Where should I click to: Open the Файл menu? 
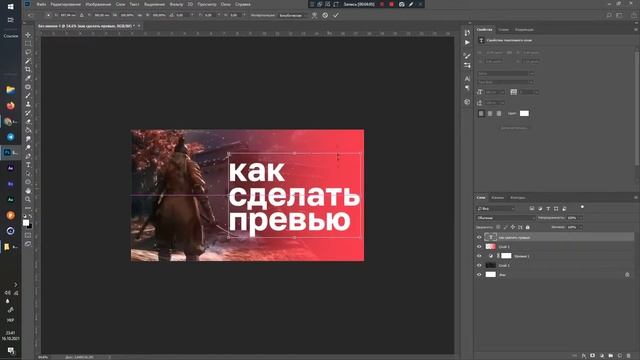click(x=41, y=4)
